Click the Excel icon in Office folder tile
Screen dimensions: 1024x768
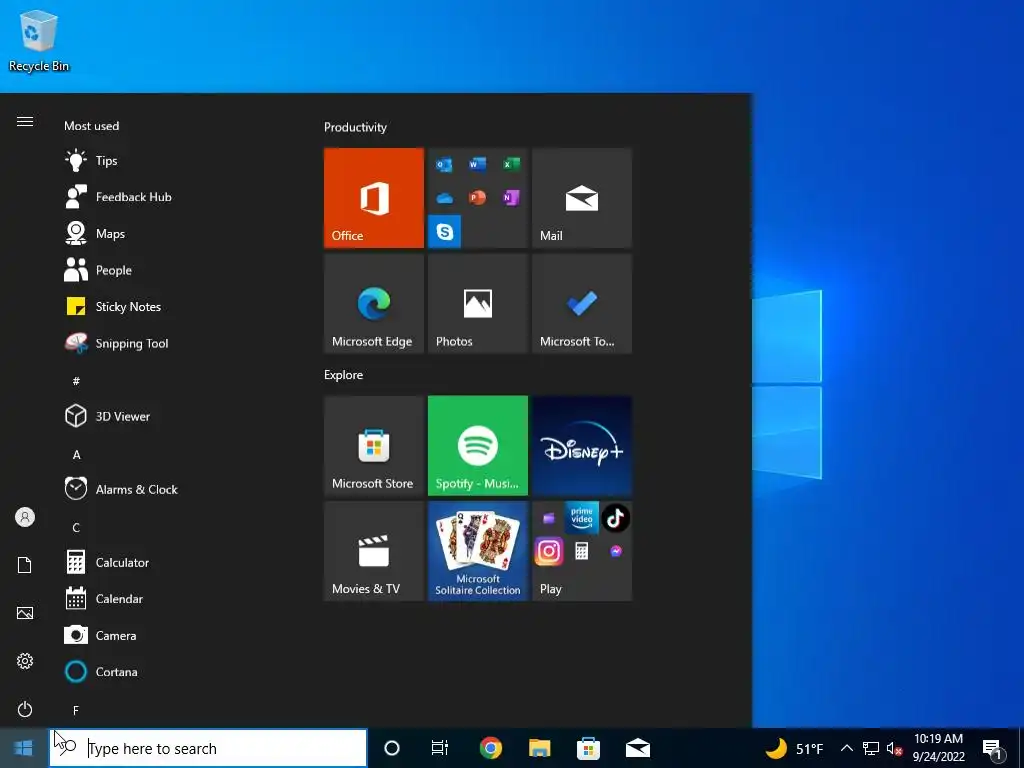(x=511, y=164)
